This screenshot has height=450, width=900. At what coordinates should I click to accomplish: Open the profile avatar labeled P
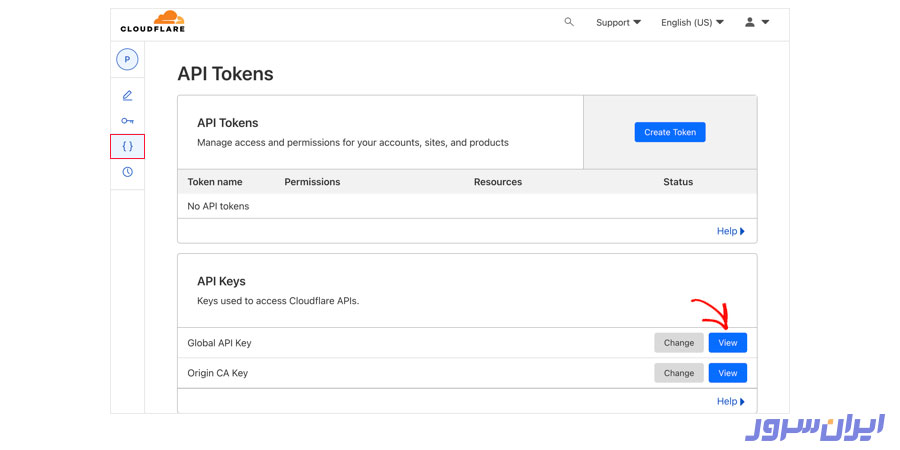point(127,60)
